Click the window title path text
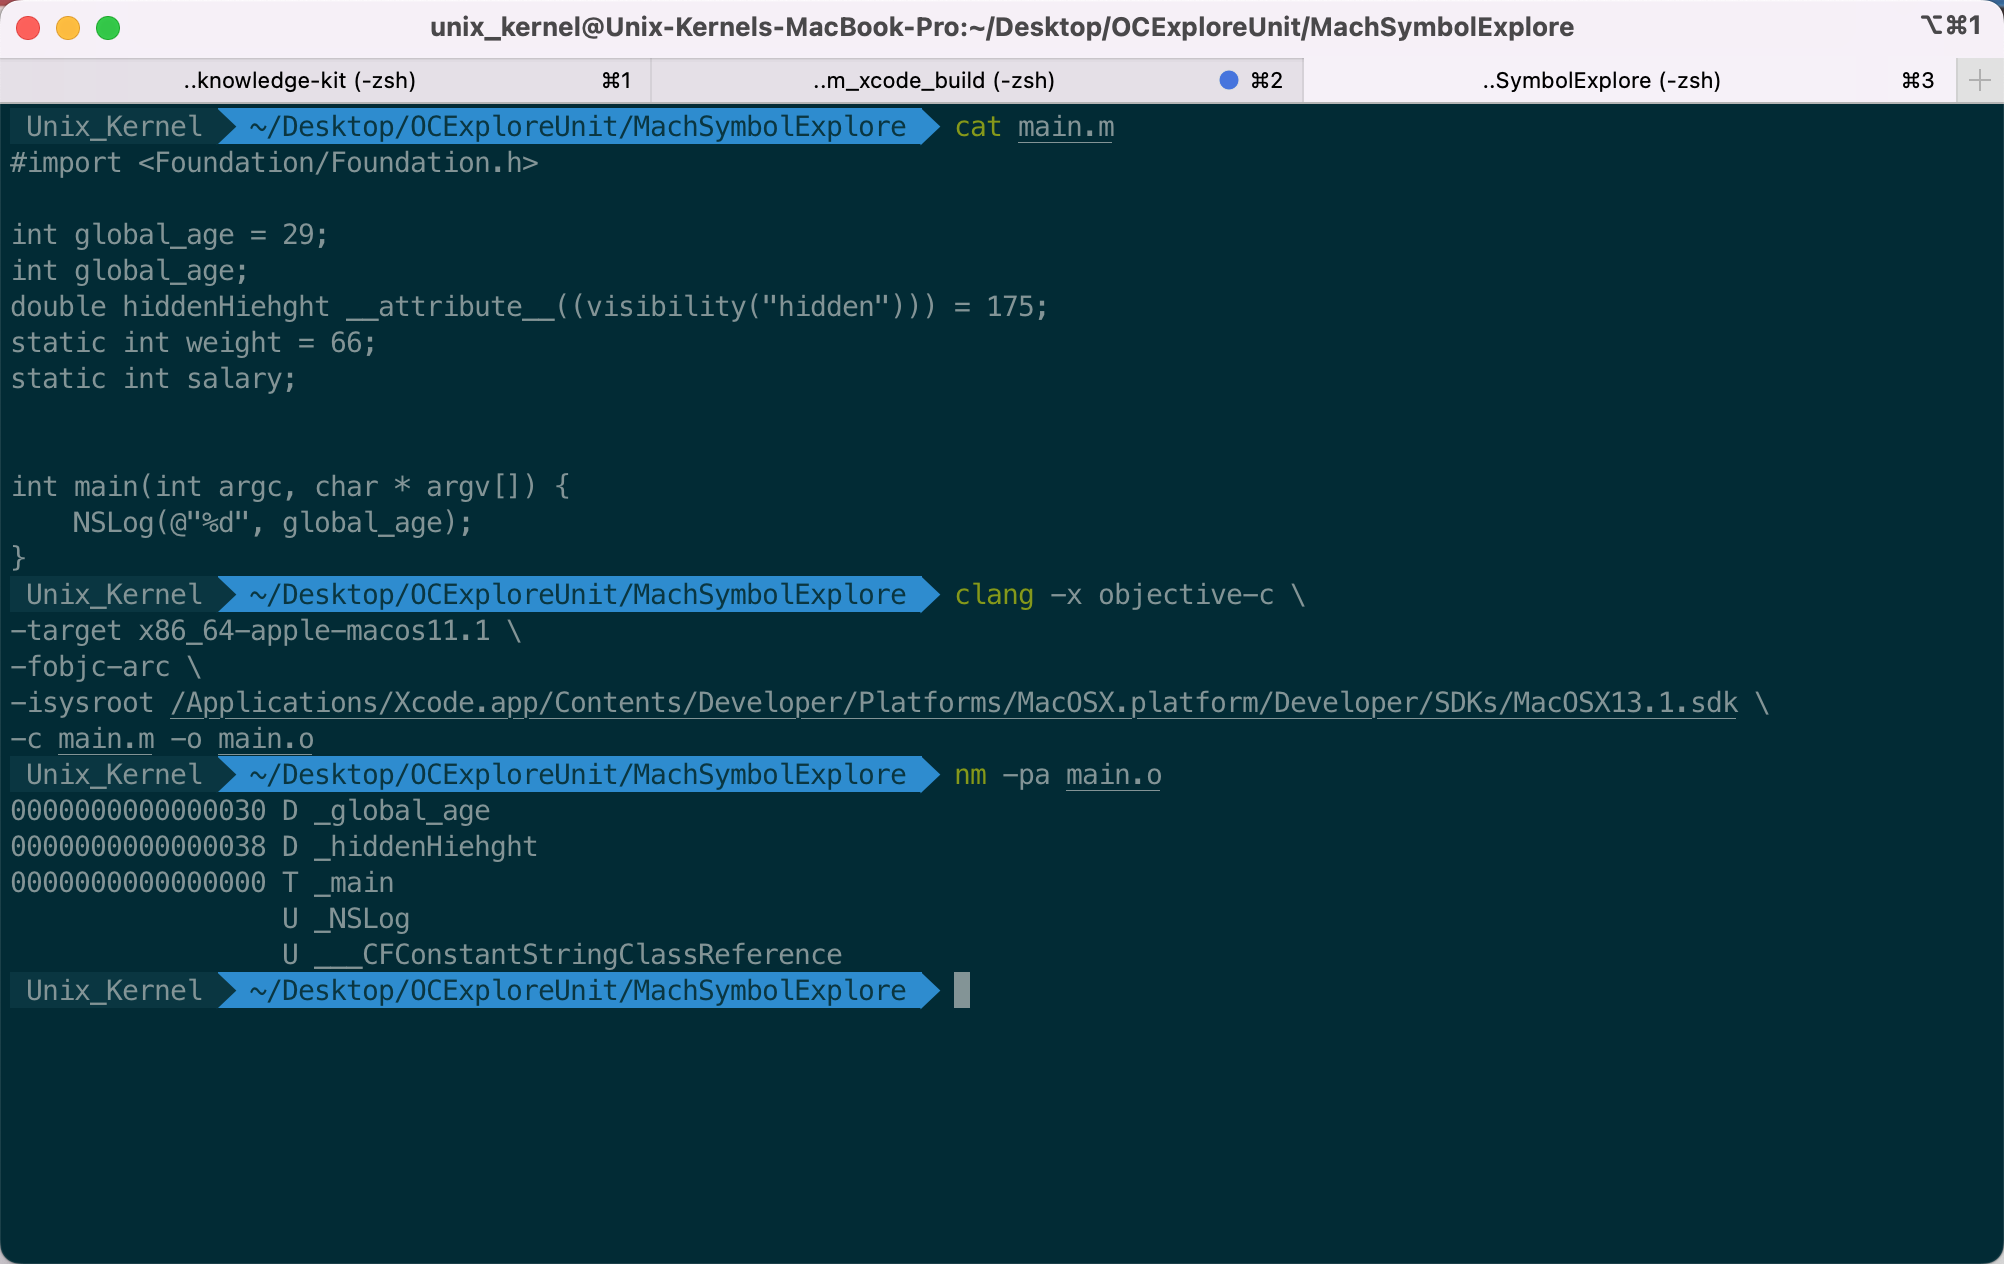Image resolution: width=2004 pixels, height=1264 pixels. [1002, 27]
